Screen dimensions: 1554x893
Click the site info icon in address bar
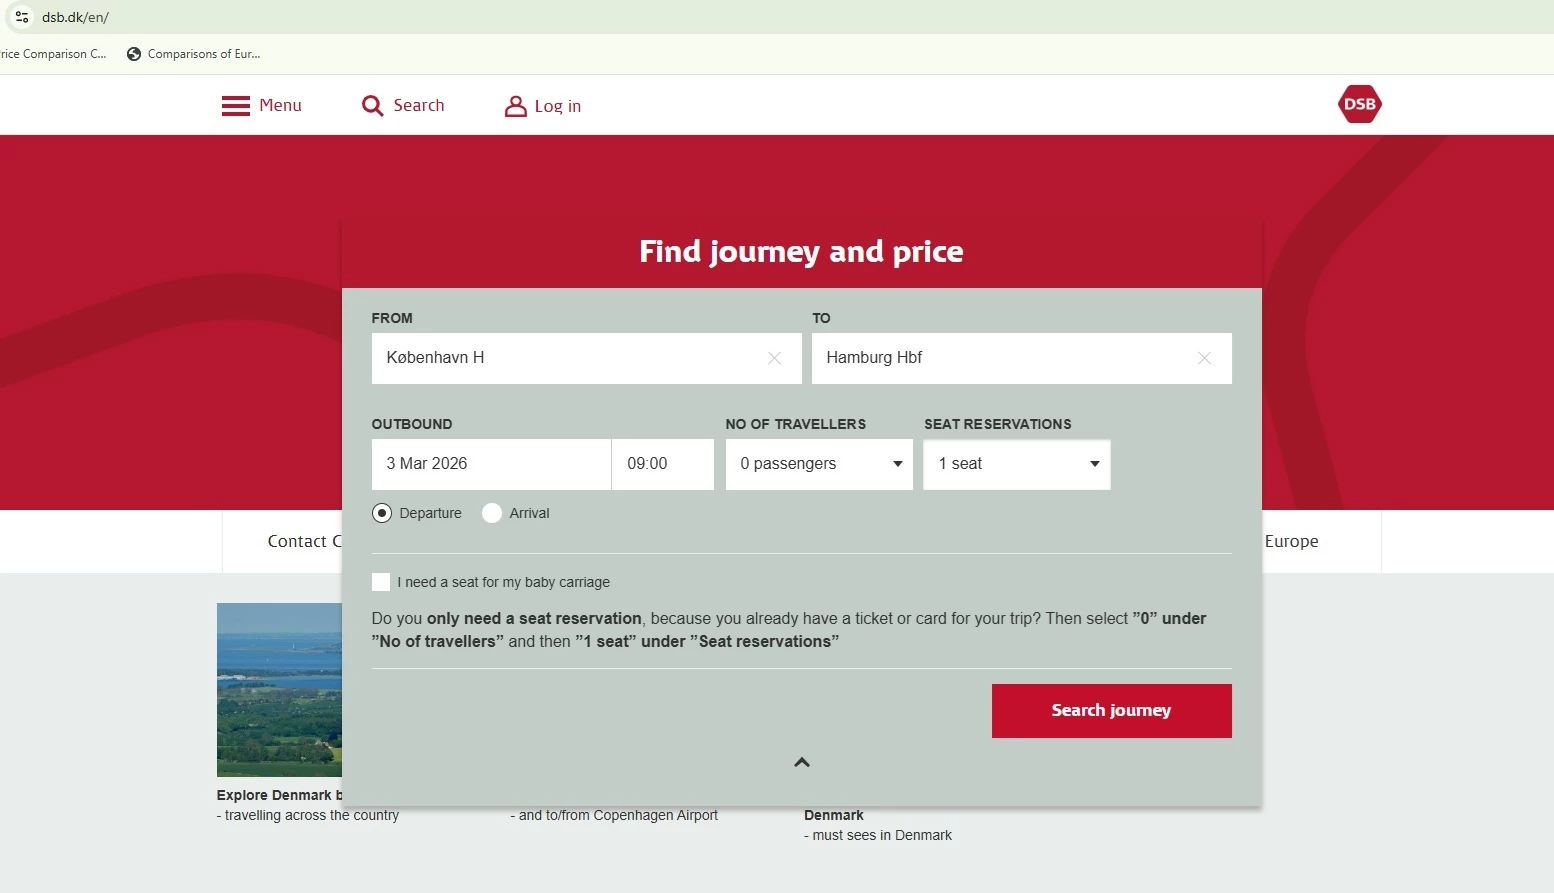[x=22, y=17]
